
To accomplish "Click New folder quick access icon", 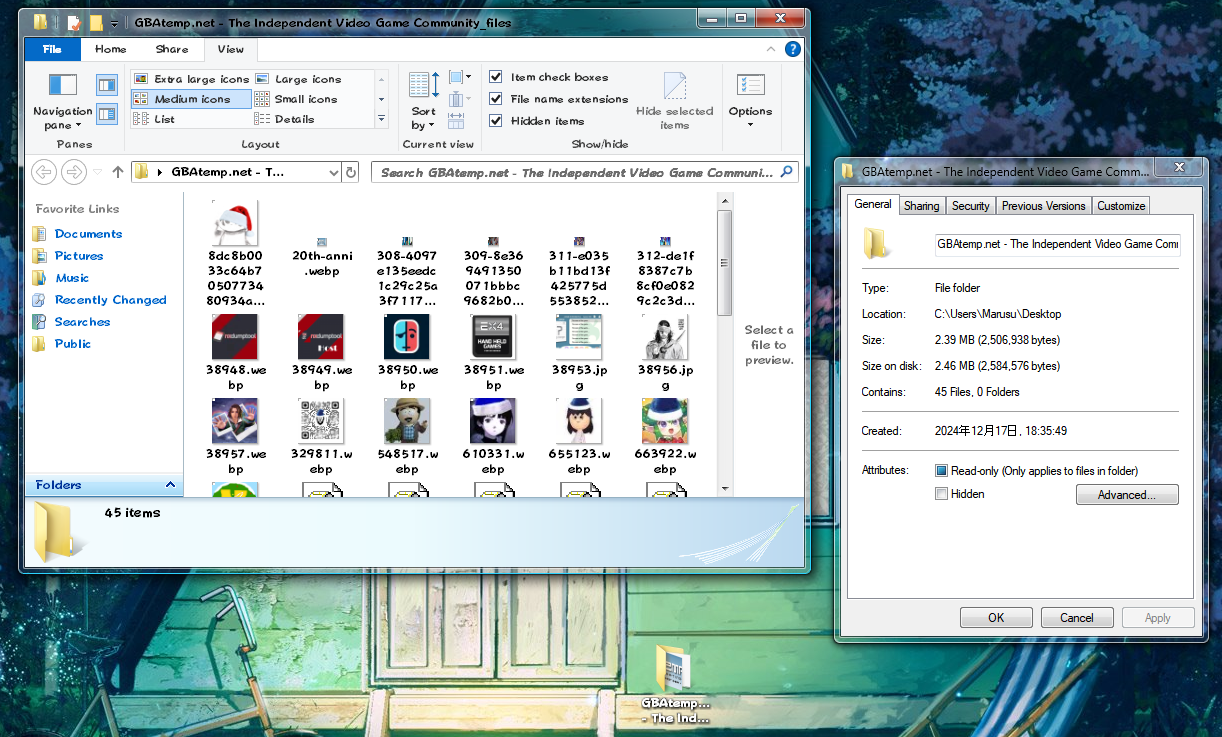I will (96, 21).
